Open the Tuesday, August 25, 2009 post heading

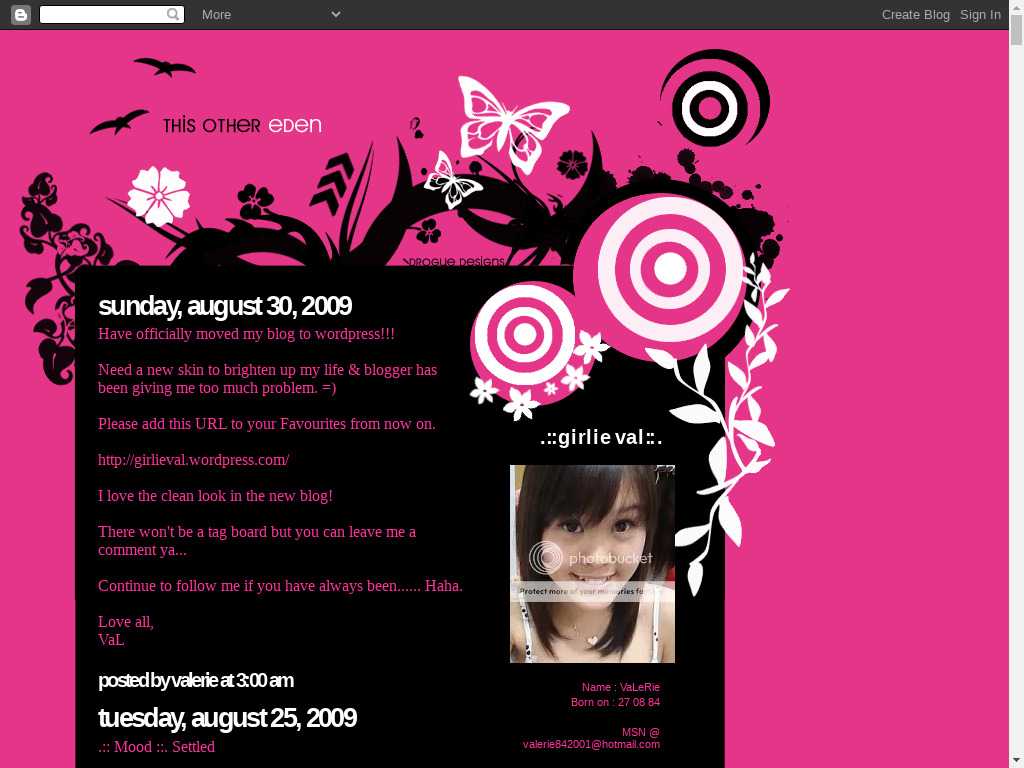click(x=227, y=718)
